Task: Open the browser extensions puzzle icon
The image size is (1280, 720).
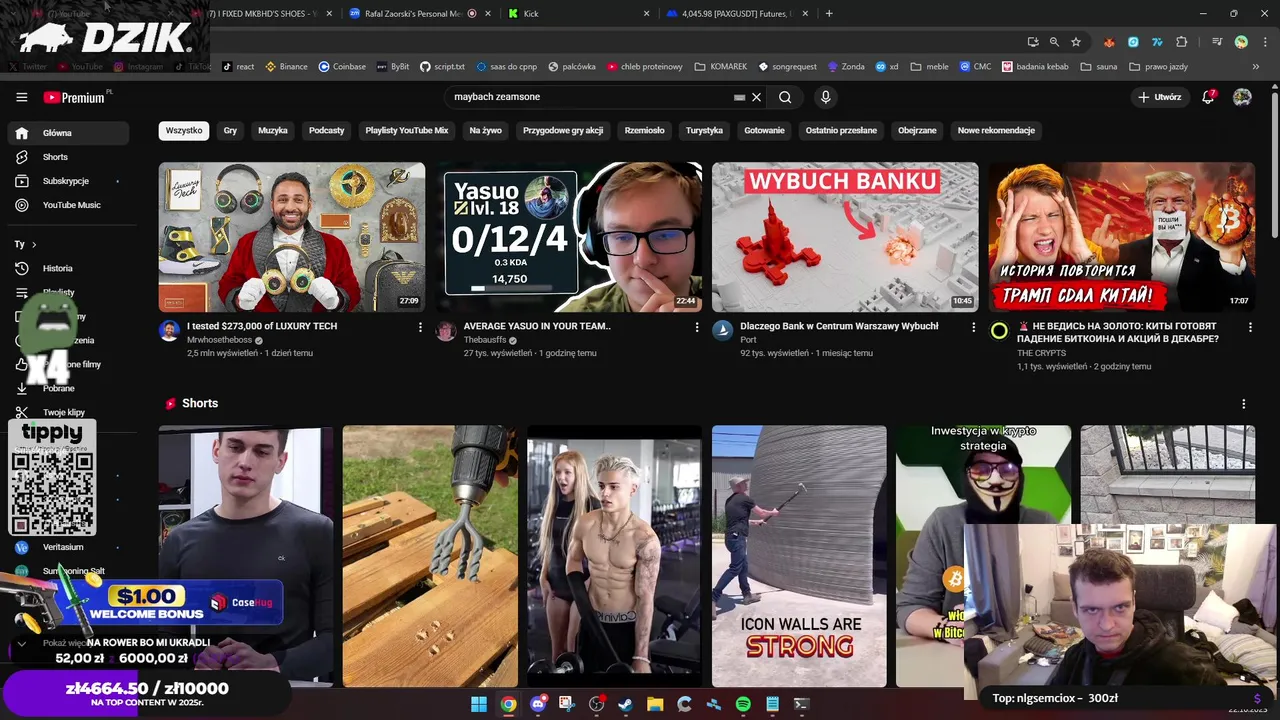Action: [1182, 42]
